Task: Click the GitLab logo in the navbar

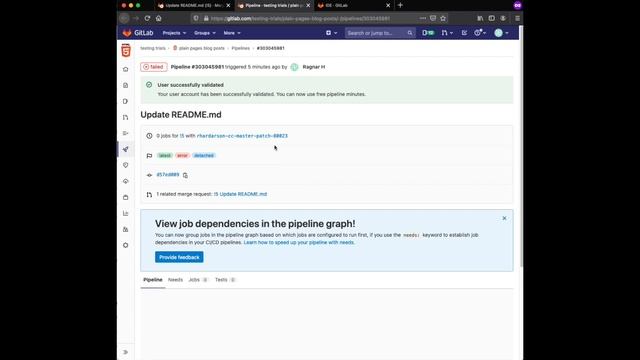Action: coord(138,33)
